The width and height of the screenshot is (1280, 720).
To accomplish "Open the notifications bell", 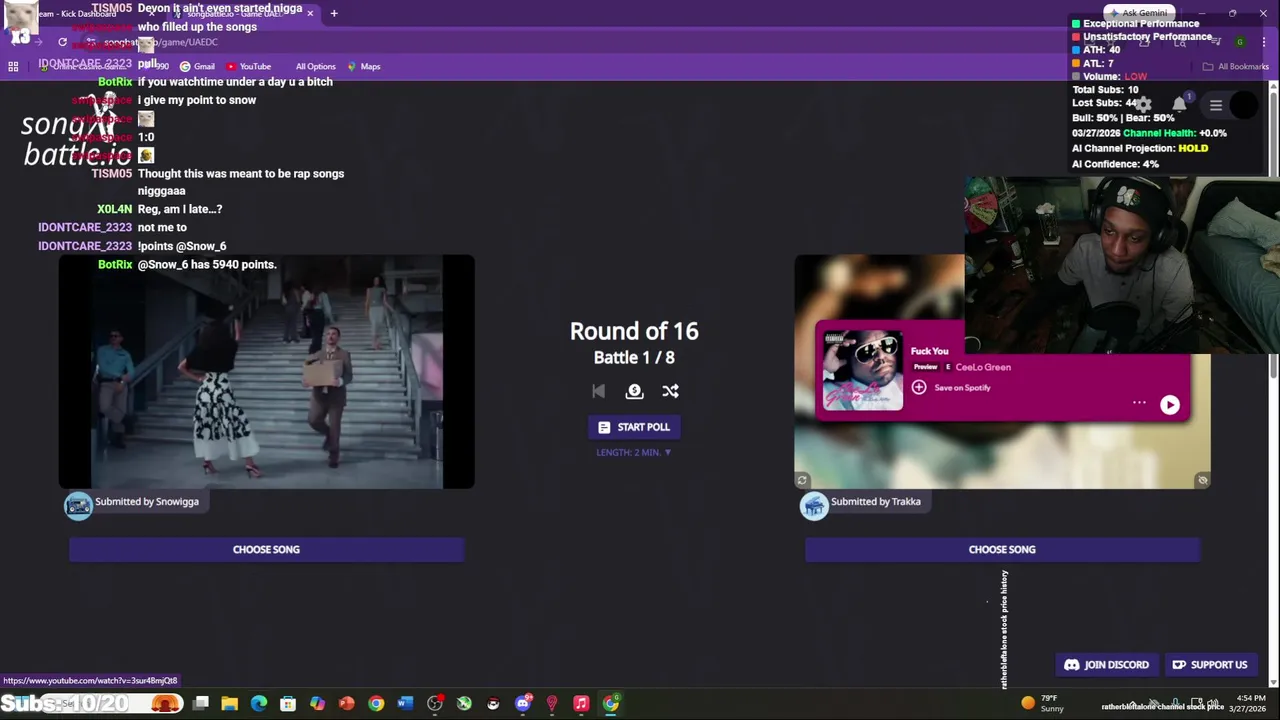I will pos(1180,104).
